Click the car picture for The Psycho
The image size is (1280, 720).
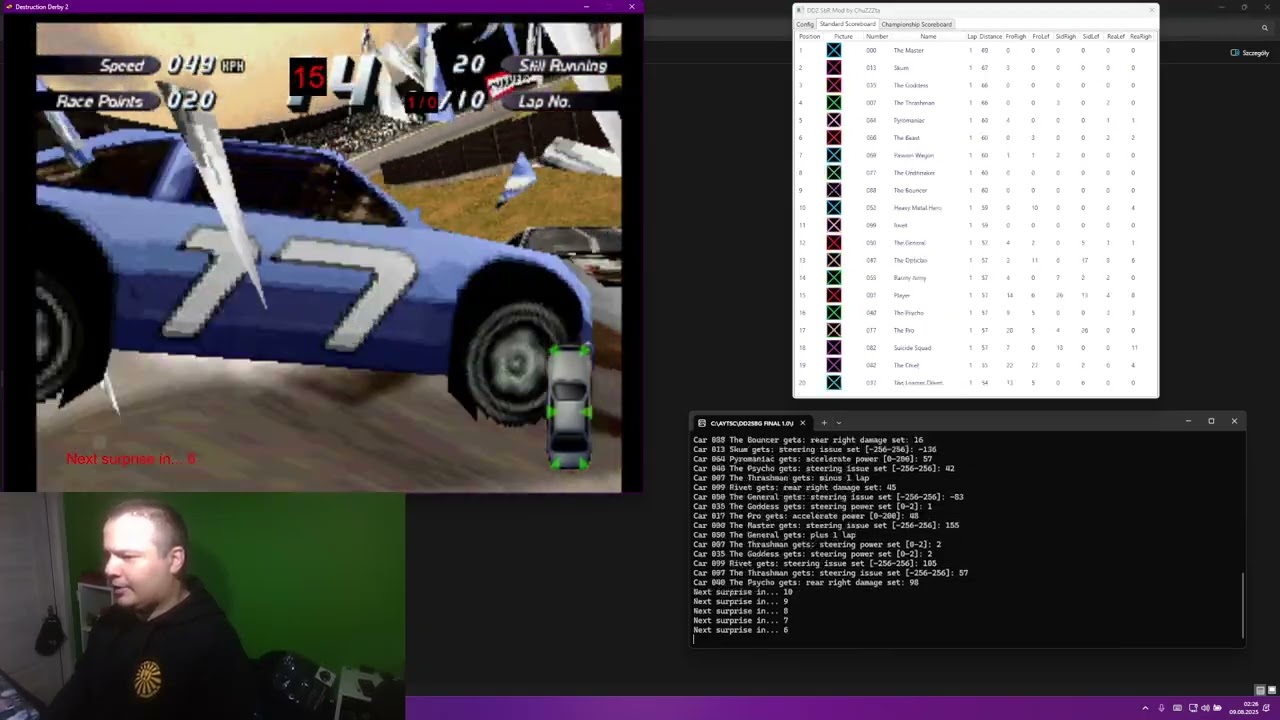(x=834, y=313)
